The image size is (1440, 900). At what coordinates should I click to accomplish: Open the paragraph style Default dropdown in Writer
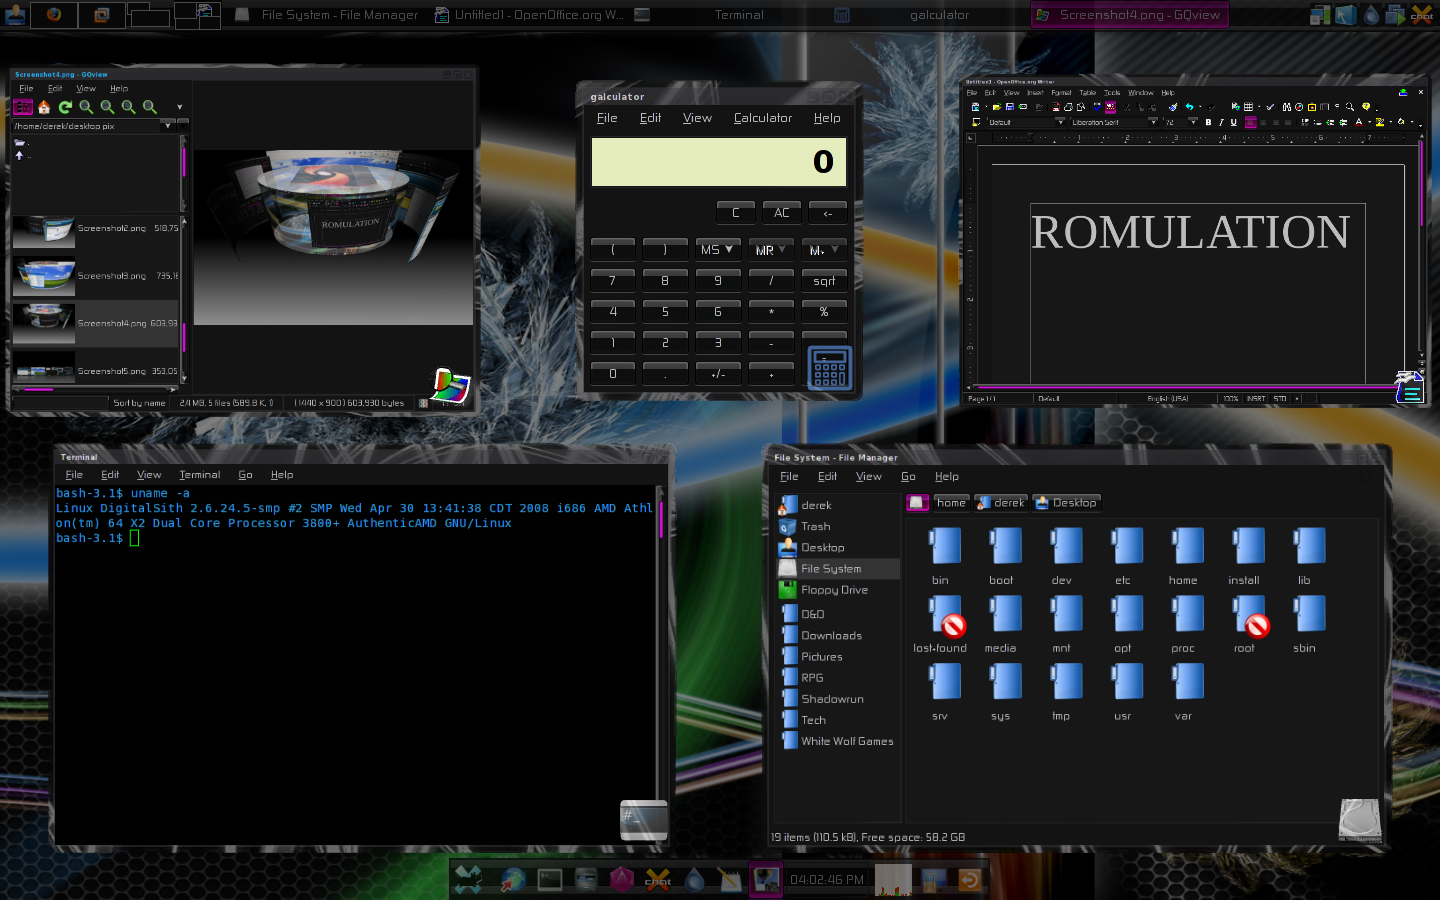click(x=1060, y=122)
